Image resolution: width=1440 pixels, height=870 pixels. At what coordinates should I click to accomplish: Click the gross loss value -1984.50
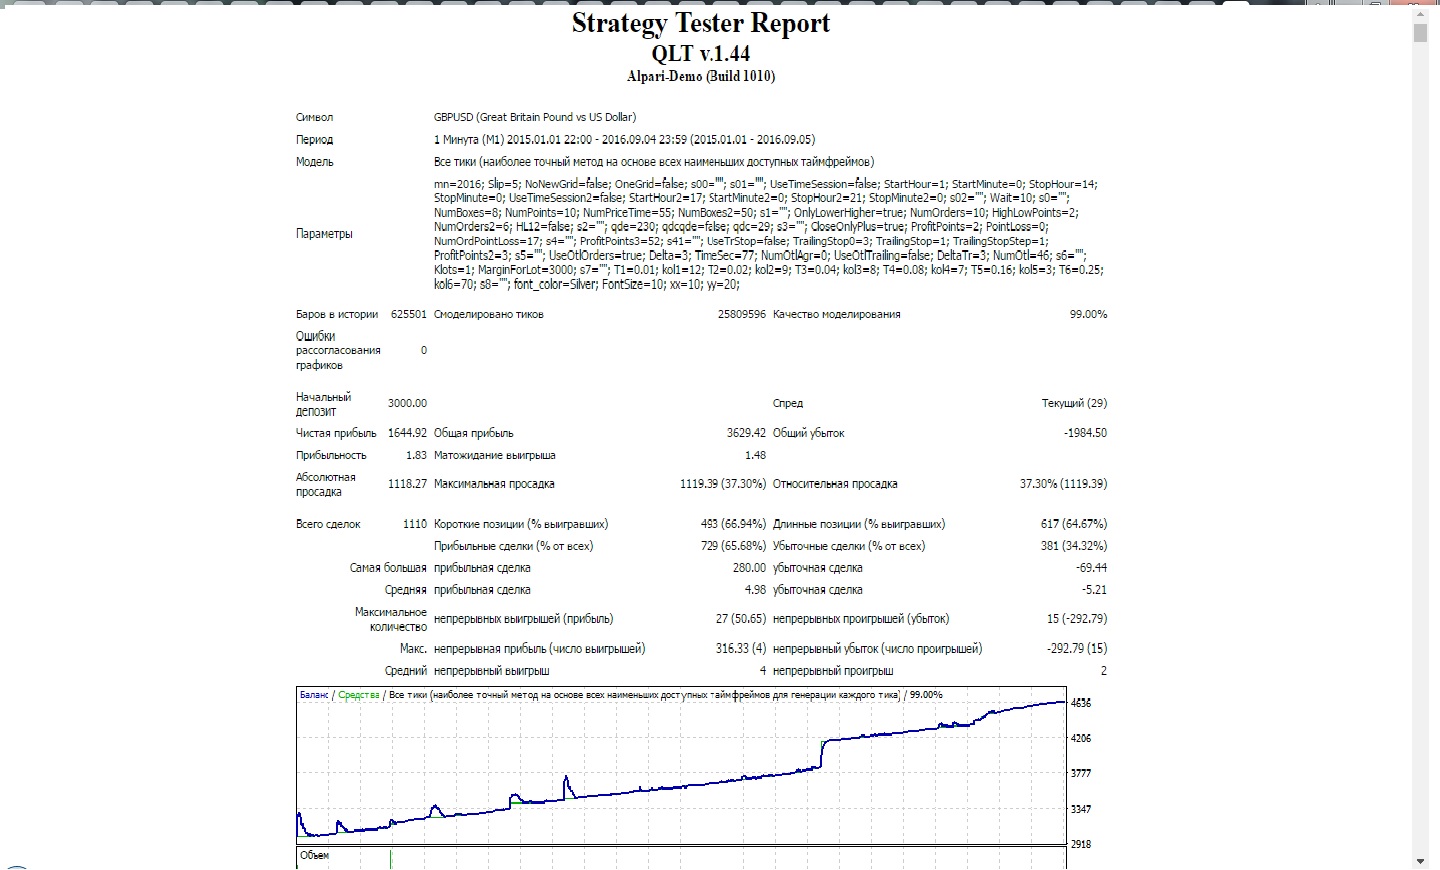pos(1085,433)
